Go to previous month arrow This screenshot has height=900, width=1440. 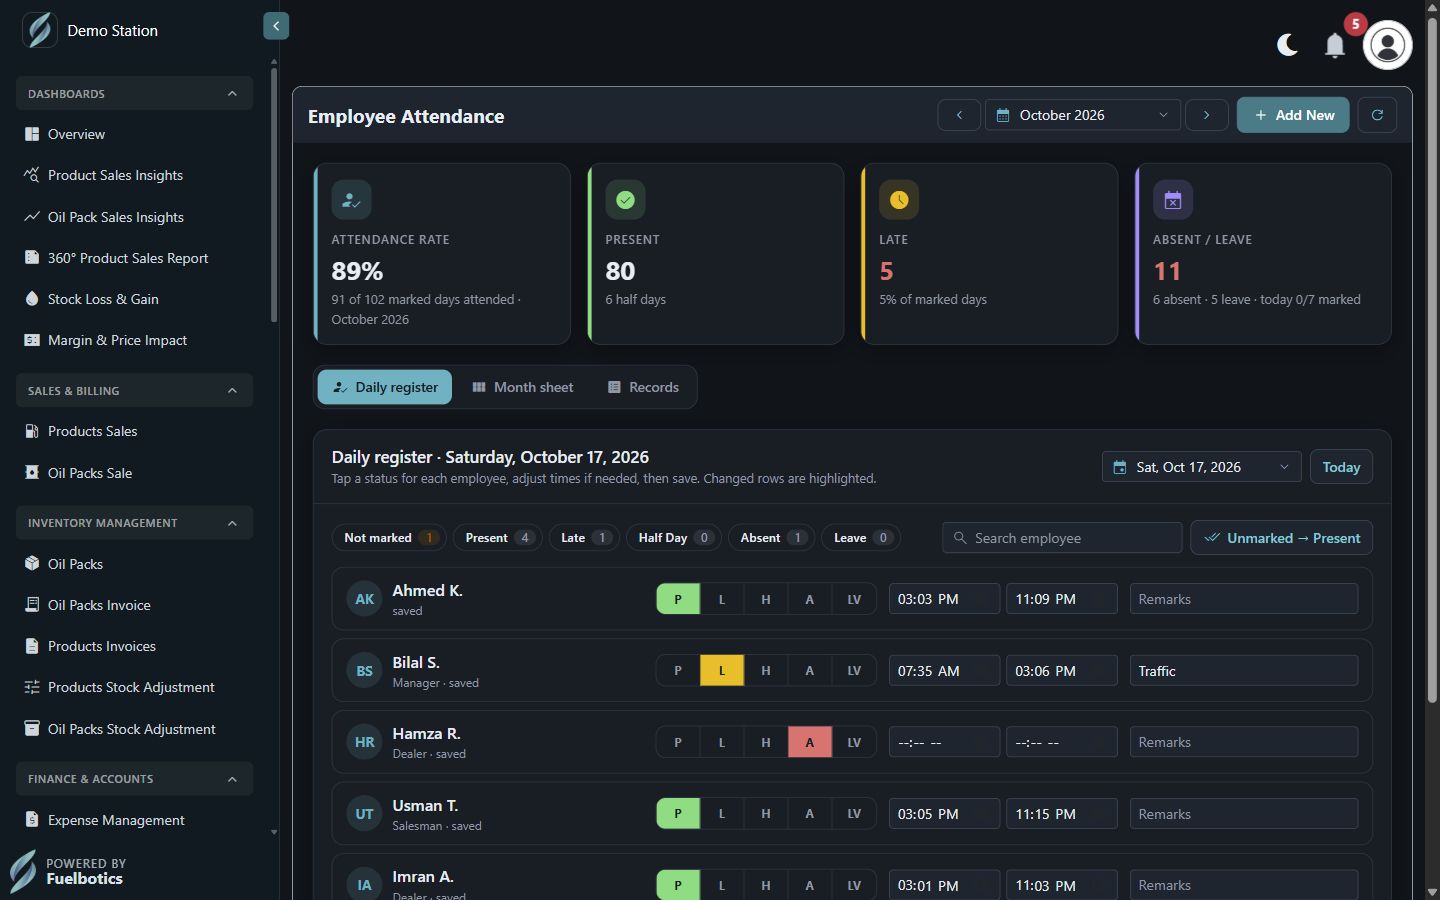click(x=959, y=115)
